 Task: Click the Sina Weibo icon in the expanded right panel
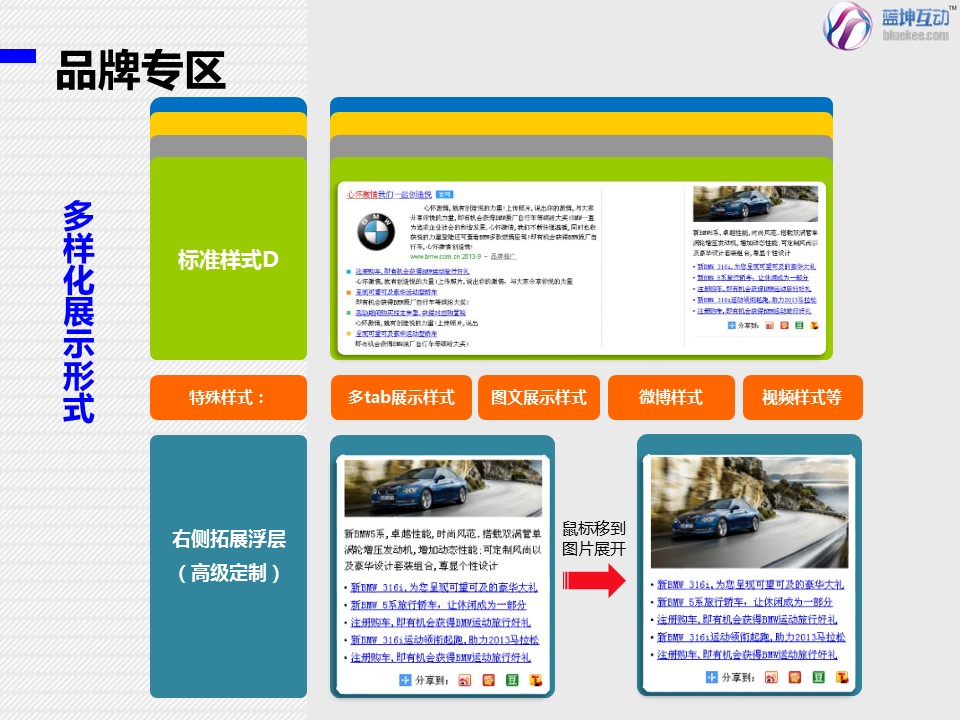point(770,677)
